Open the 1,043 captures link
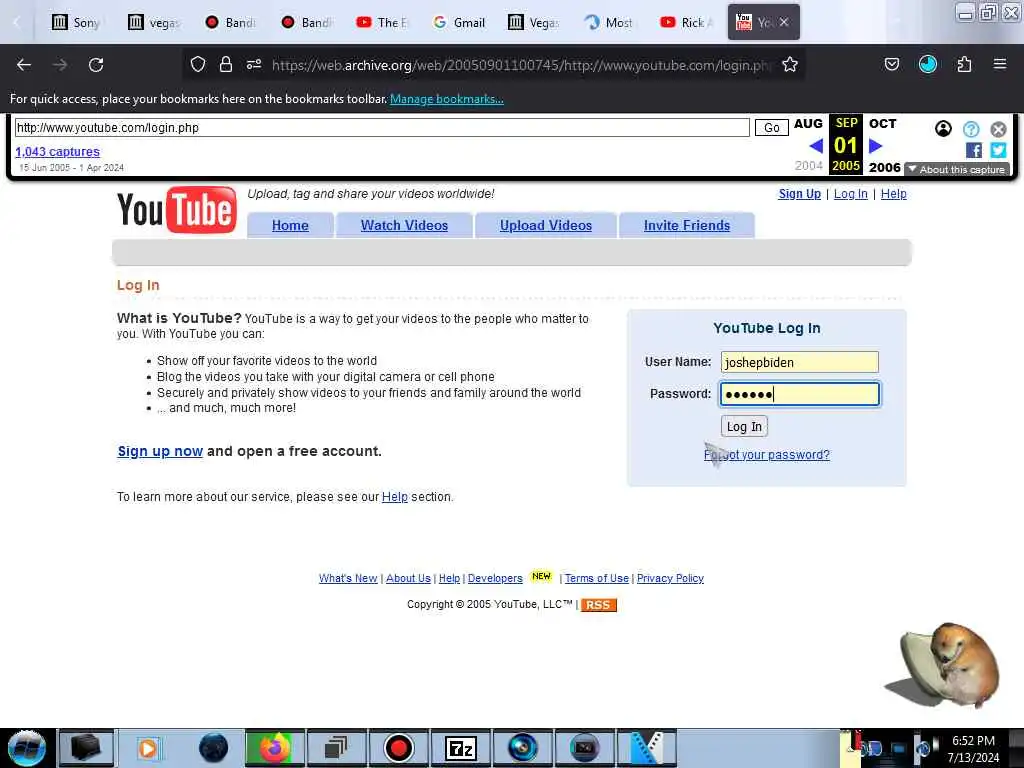The width and height of the screenshot is (1024, 768). click(57, 152)
